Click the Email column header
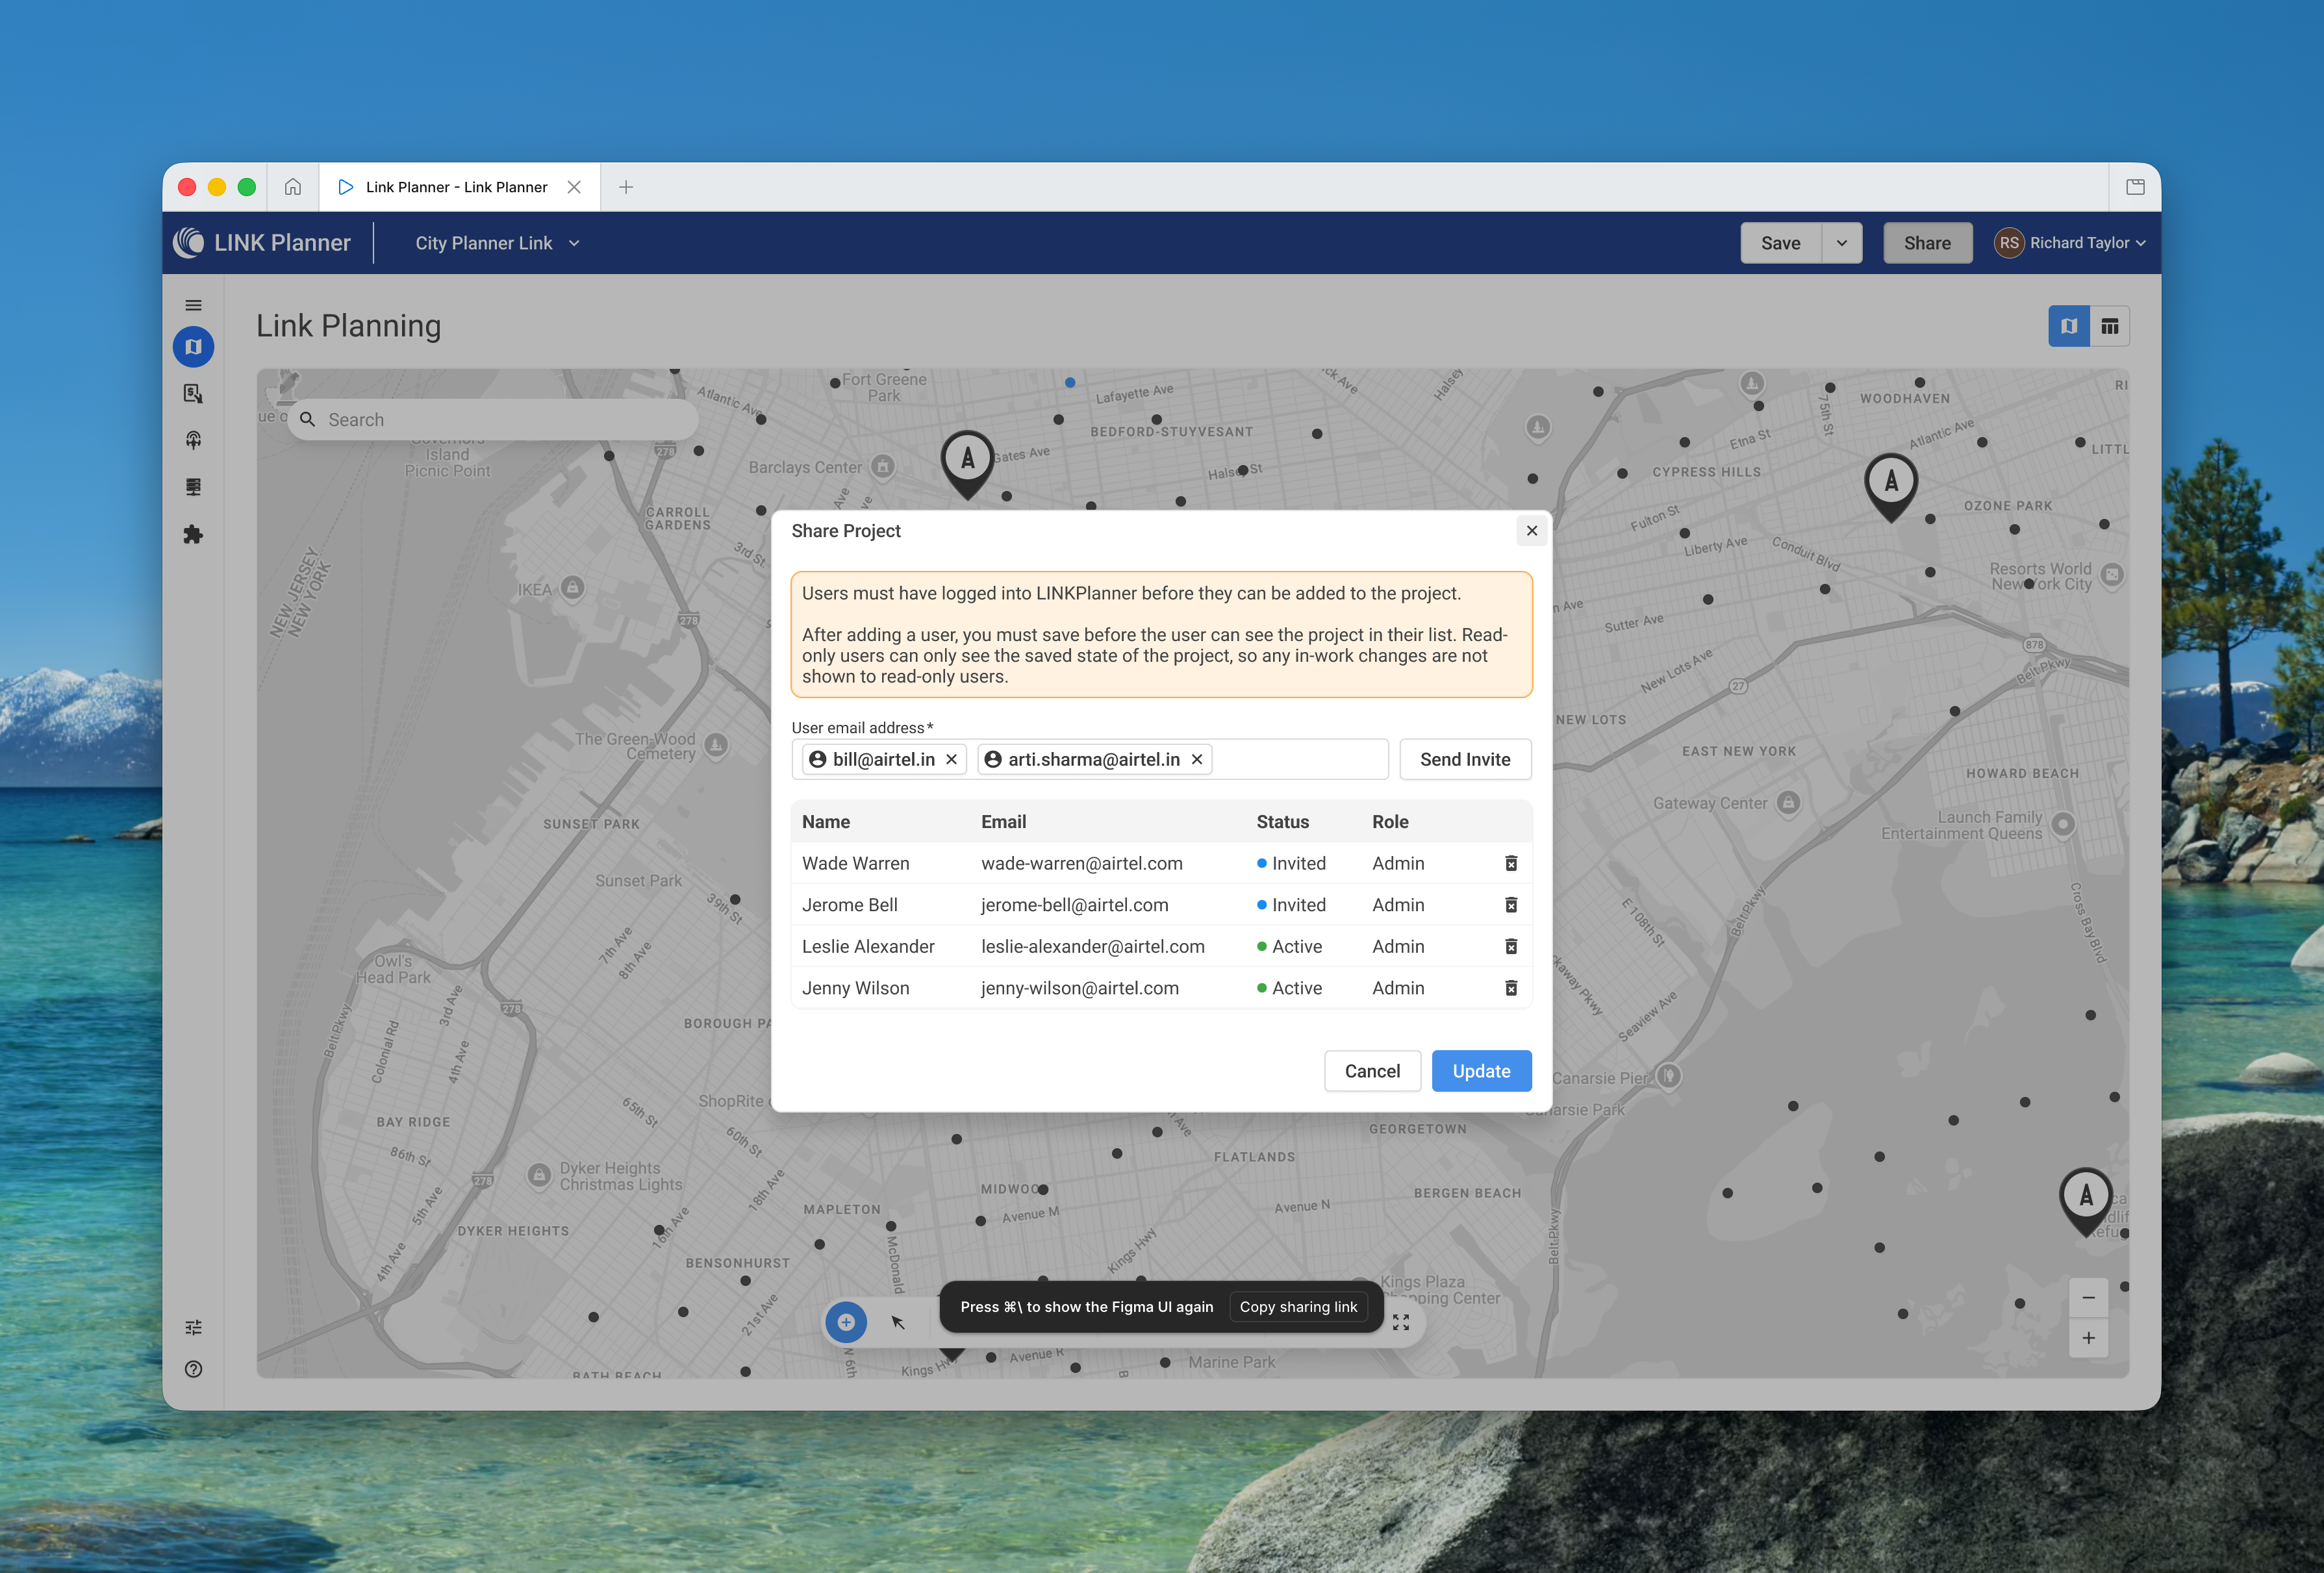The width and height of the screenshot is (2324, 1573). [1003, 822]
